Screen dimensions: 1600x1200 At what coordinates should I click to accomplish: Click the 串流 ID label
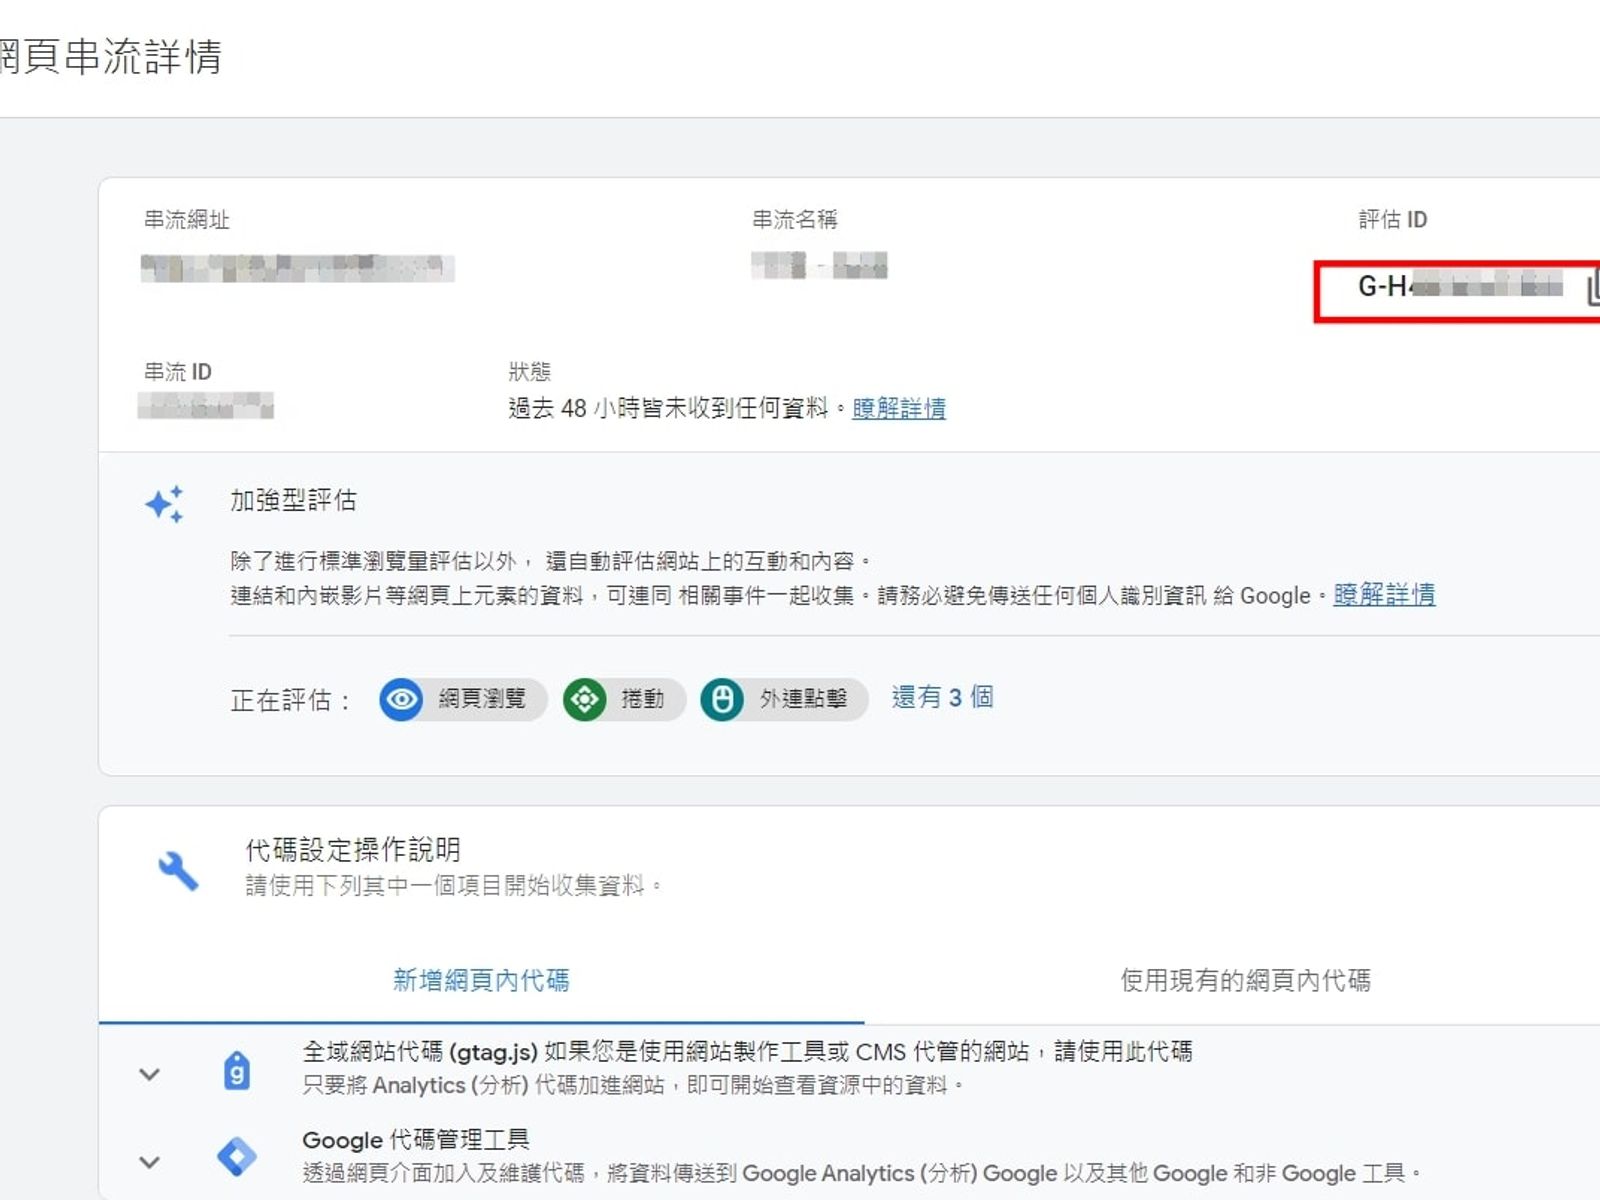[178, 372]
